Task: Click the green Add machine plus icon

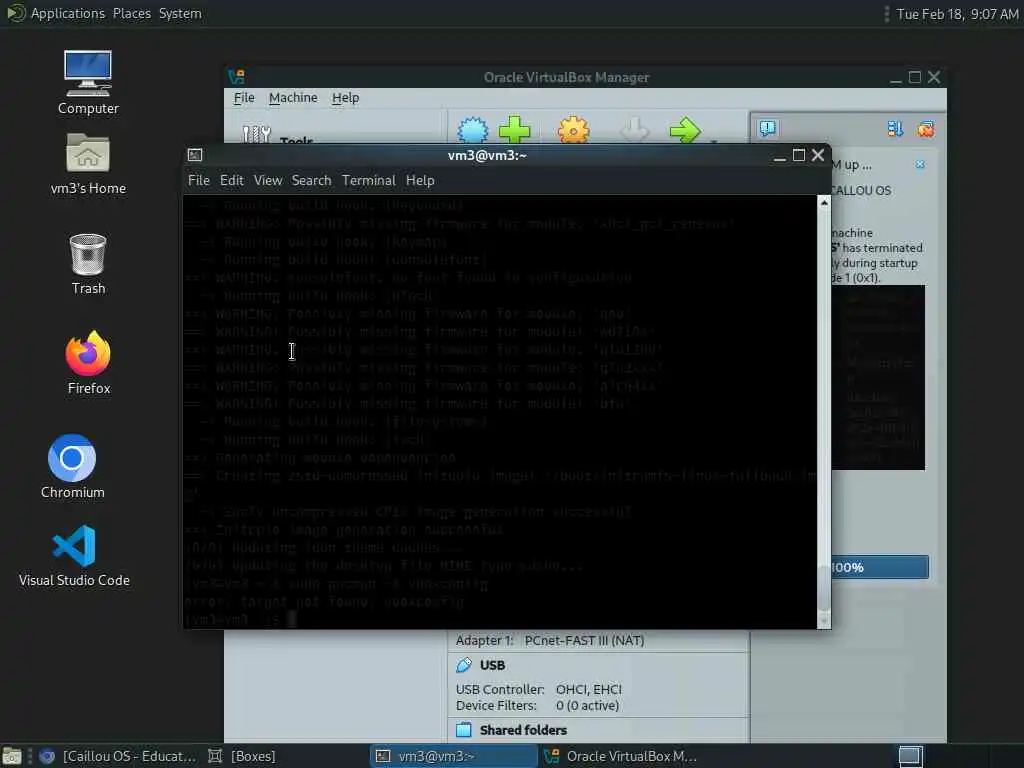Action: point(515,129)
